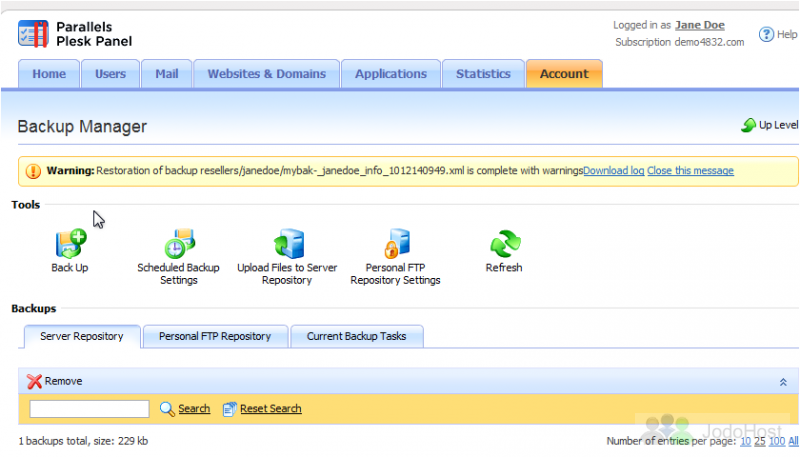Screen dimensions: 800x457
Task: Click the Help question mark icon
Action: tap(765, 34)
